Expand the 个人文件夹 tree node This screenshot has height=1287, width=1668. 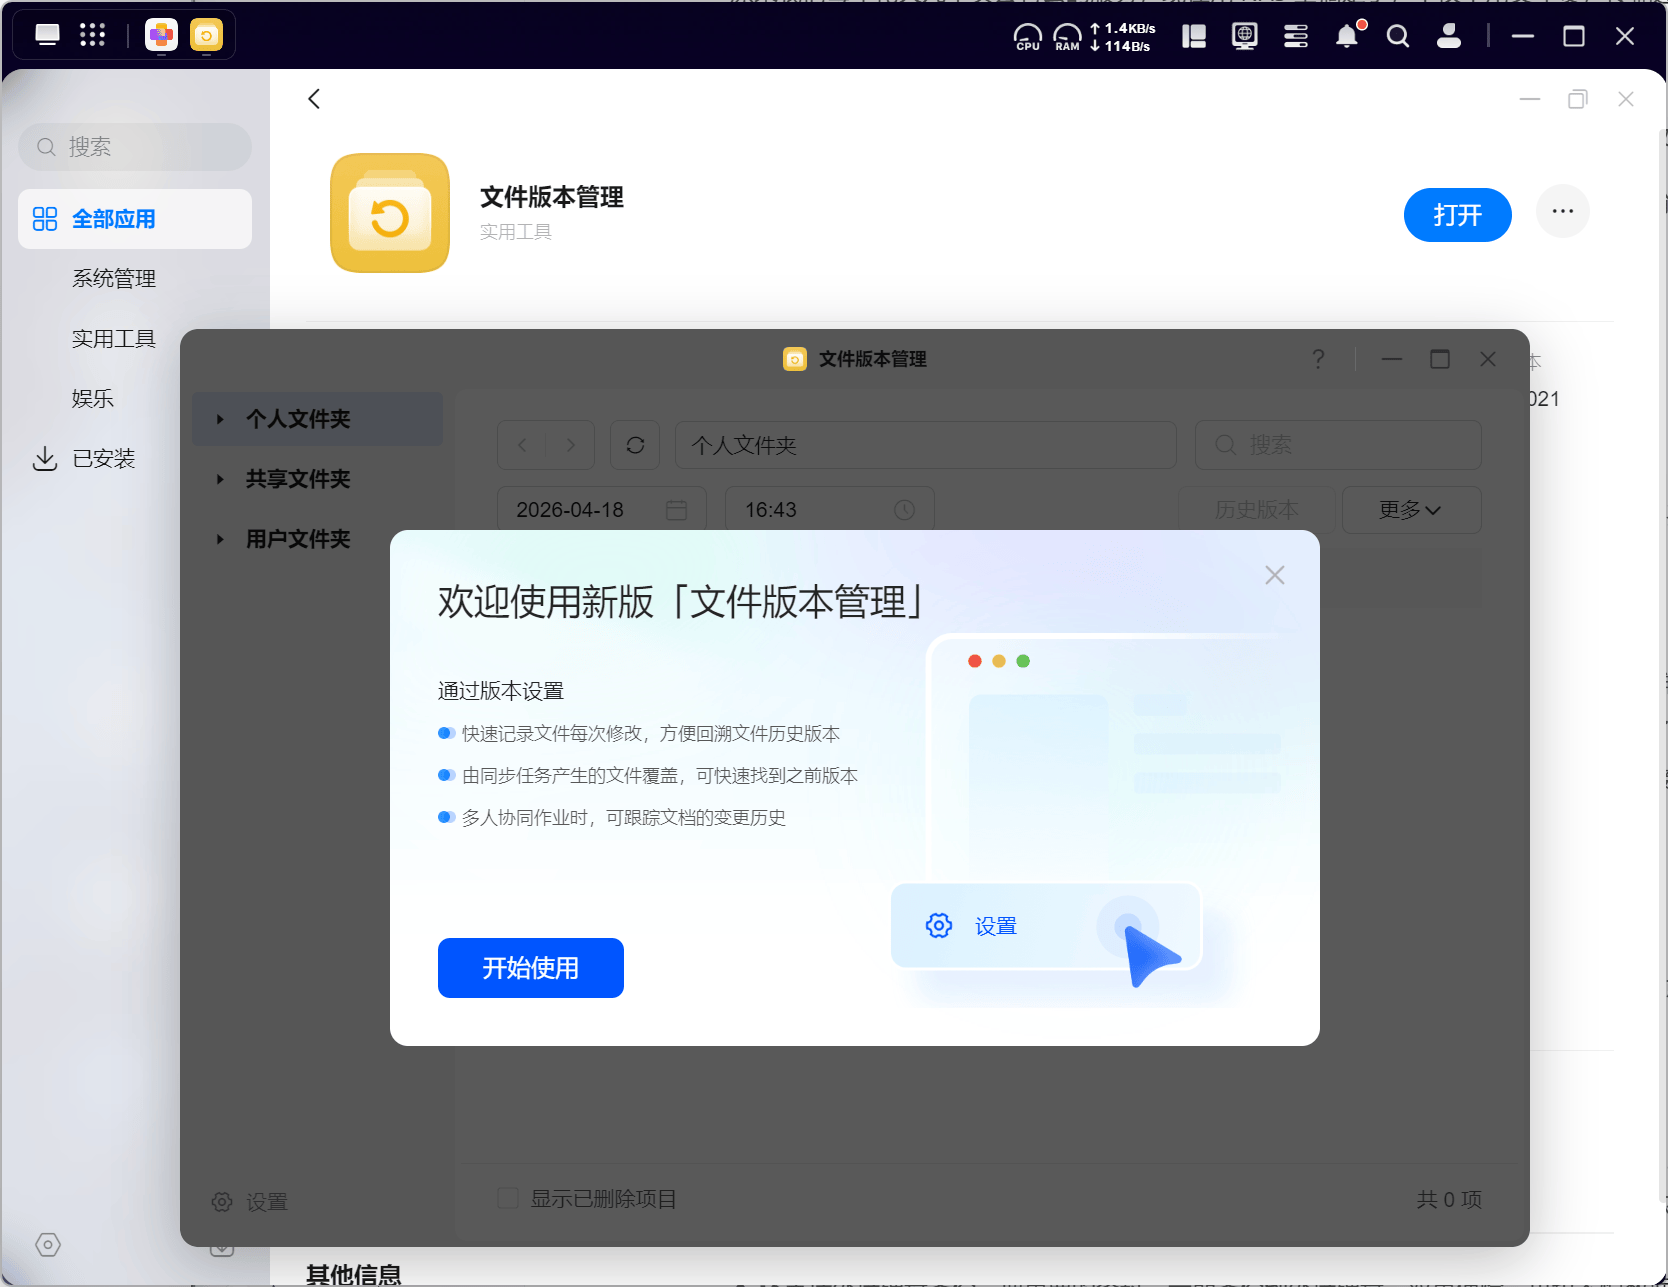coord(220,419)
